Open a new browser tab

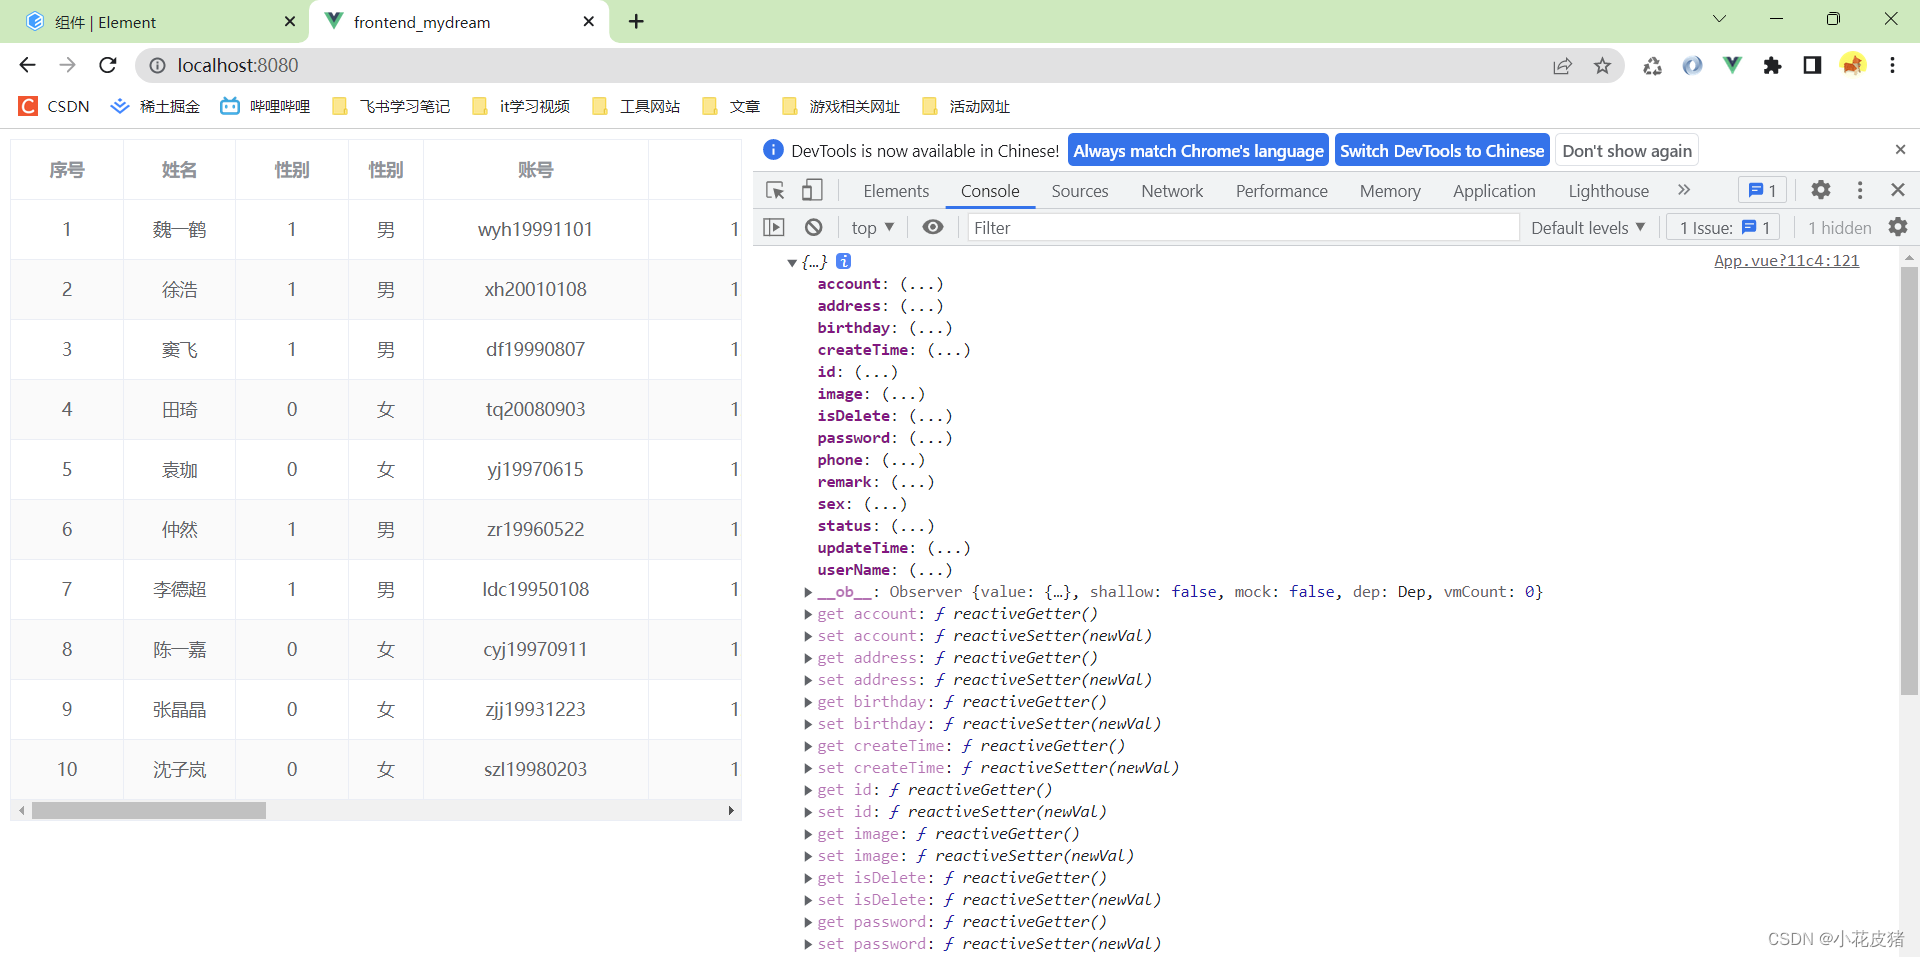pos(636,21)
